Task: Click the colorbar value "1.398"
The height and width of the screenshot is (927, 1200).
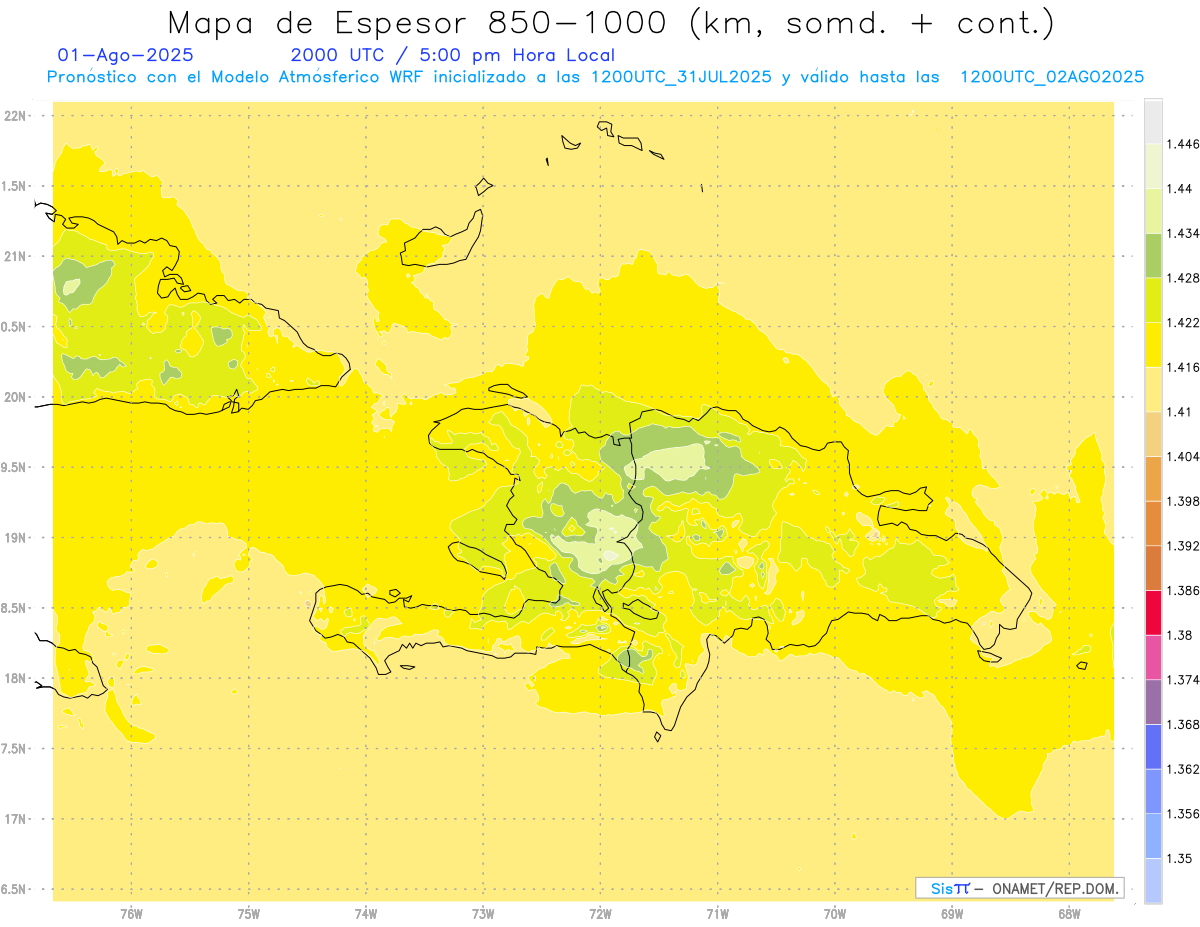Action: (1182, 501)
